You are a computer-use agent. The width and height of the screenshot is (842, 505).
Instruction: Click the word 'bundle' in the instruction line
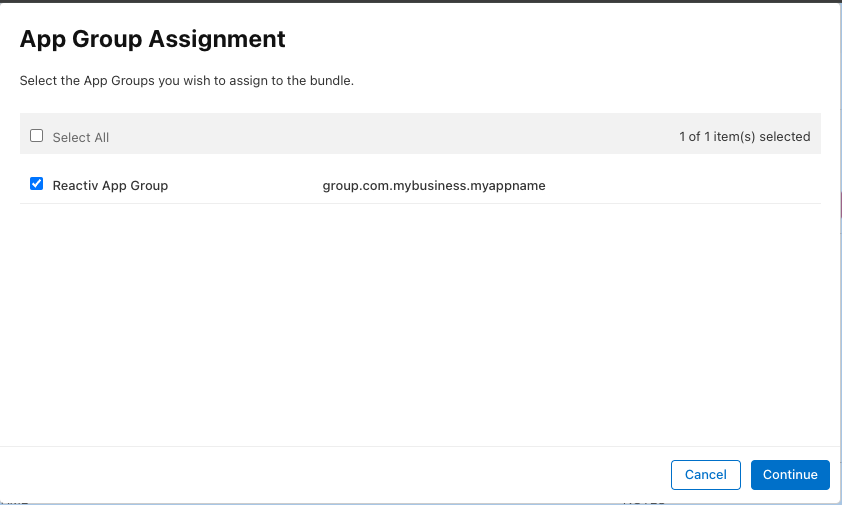point(331,80)
